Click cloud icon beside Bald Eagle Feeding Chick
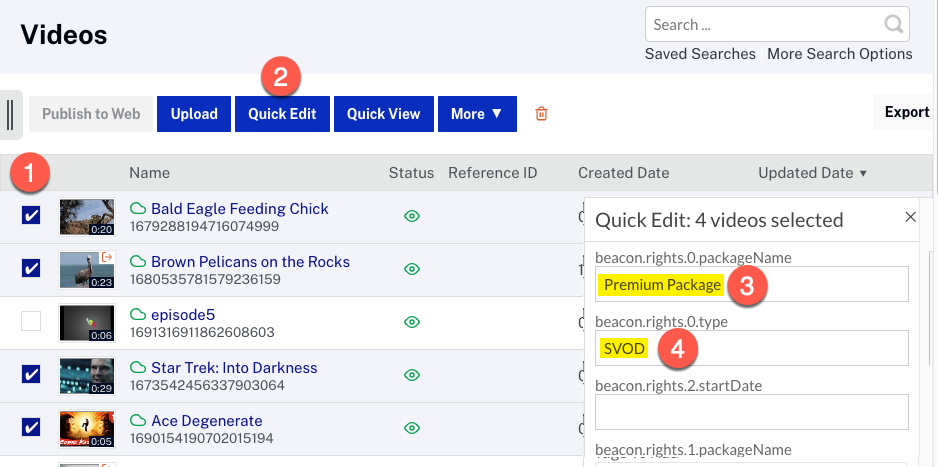This screenshot has height=467, width=938. click(x=138, y=209)
